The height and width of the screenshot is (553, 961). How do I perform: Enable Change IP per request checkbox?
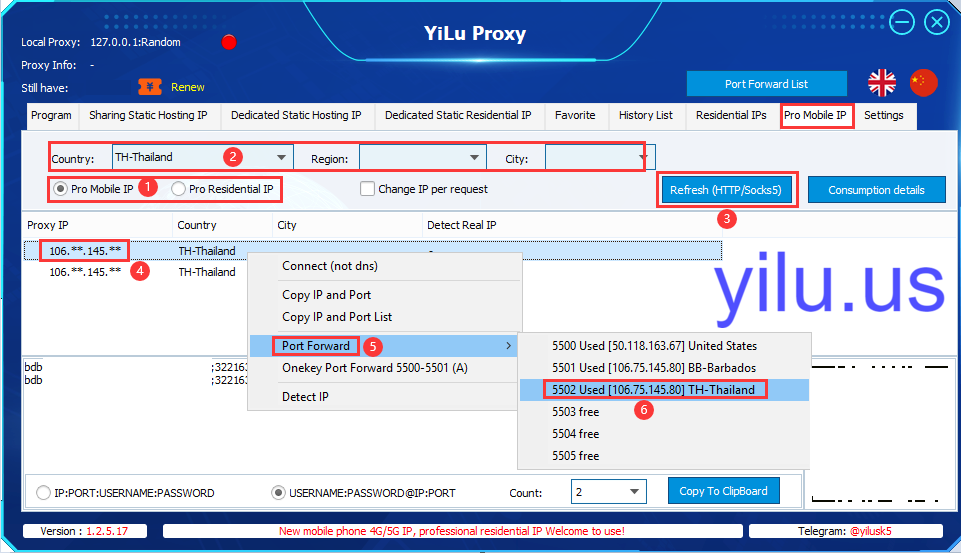pos(368,189)
